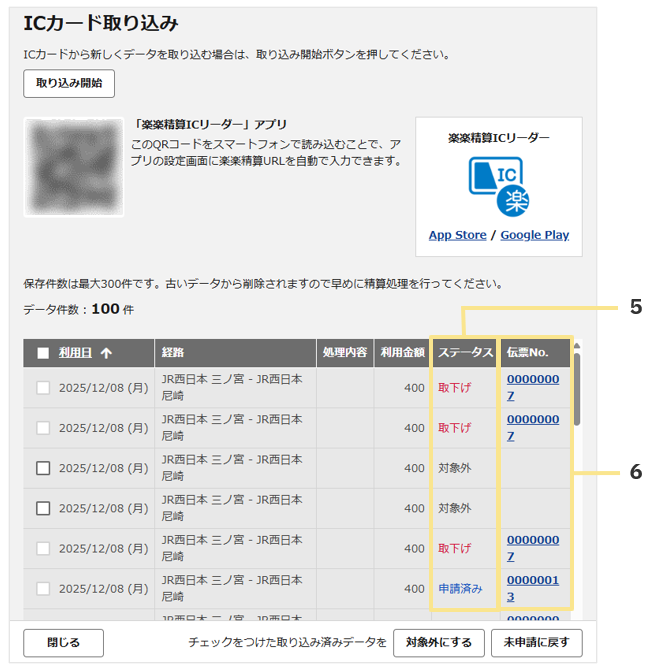This screenshot has height=668, width=658.
Task: Click the 利用金額 column header
Action: [402, 353]
